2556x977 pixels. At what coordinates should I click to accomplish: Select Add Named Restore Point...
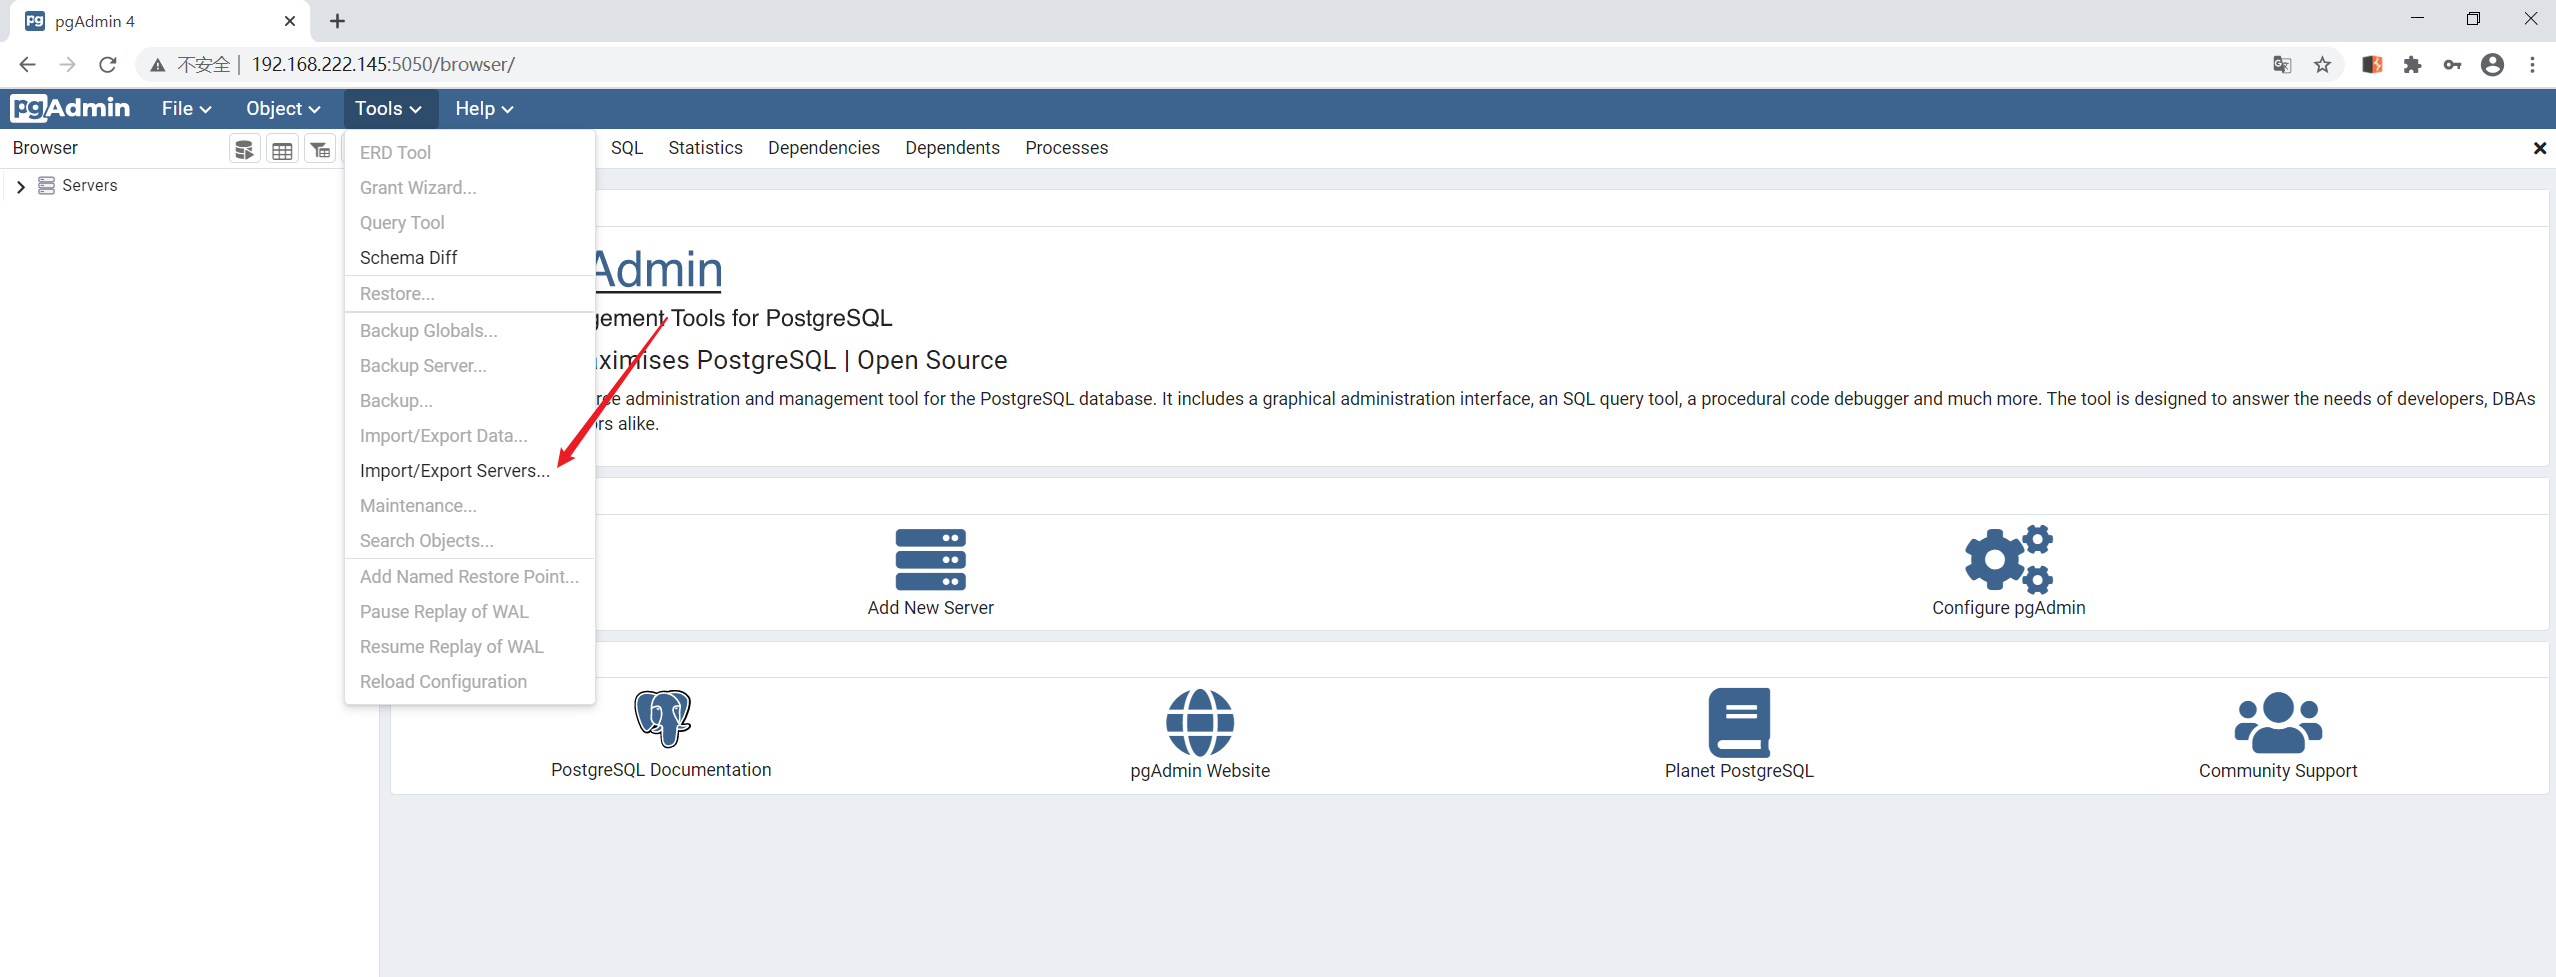470,576
